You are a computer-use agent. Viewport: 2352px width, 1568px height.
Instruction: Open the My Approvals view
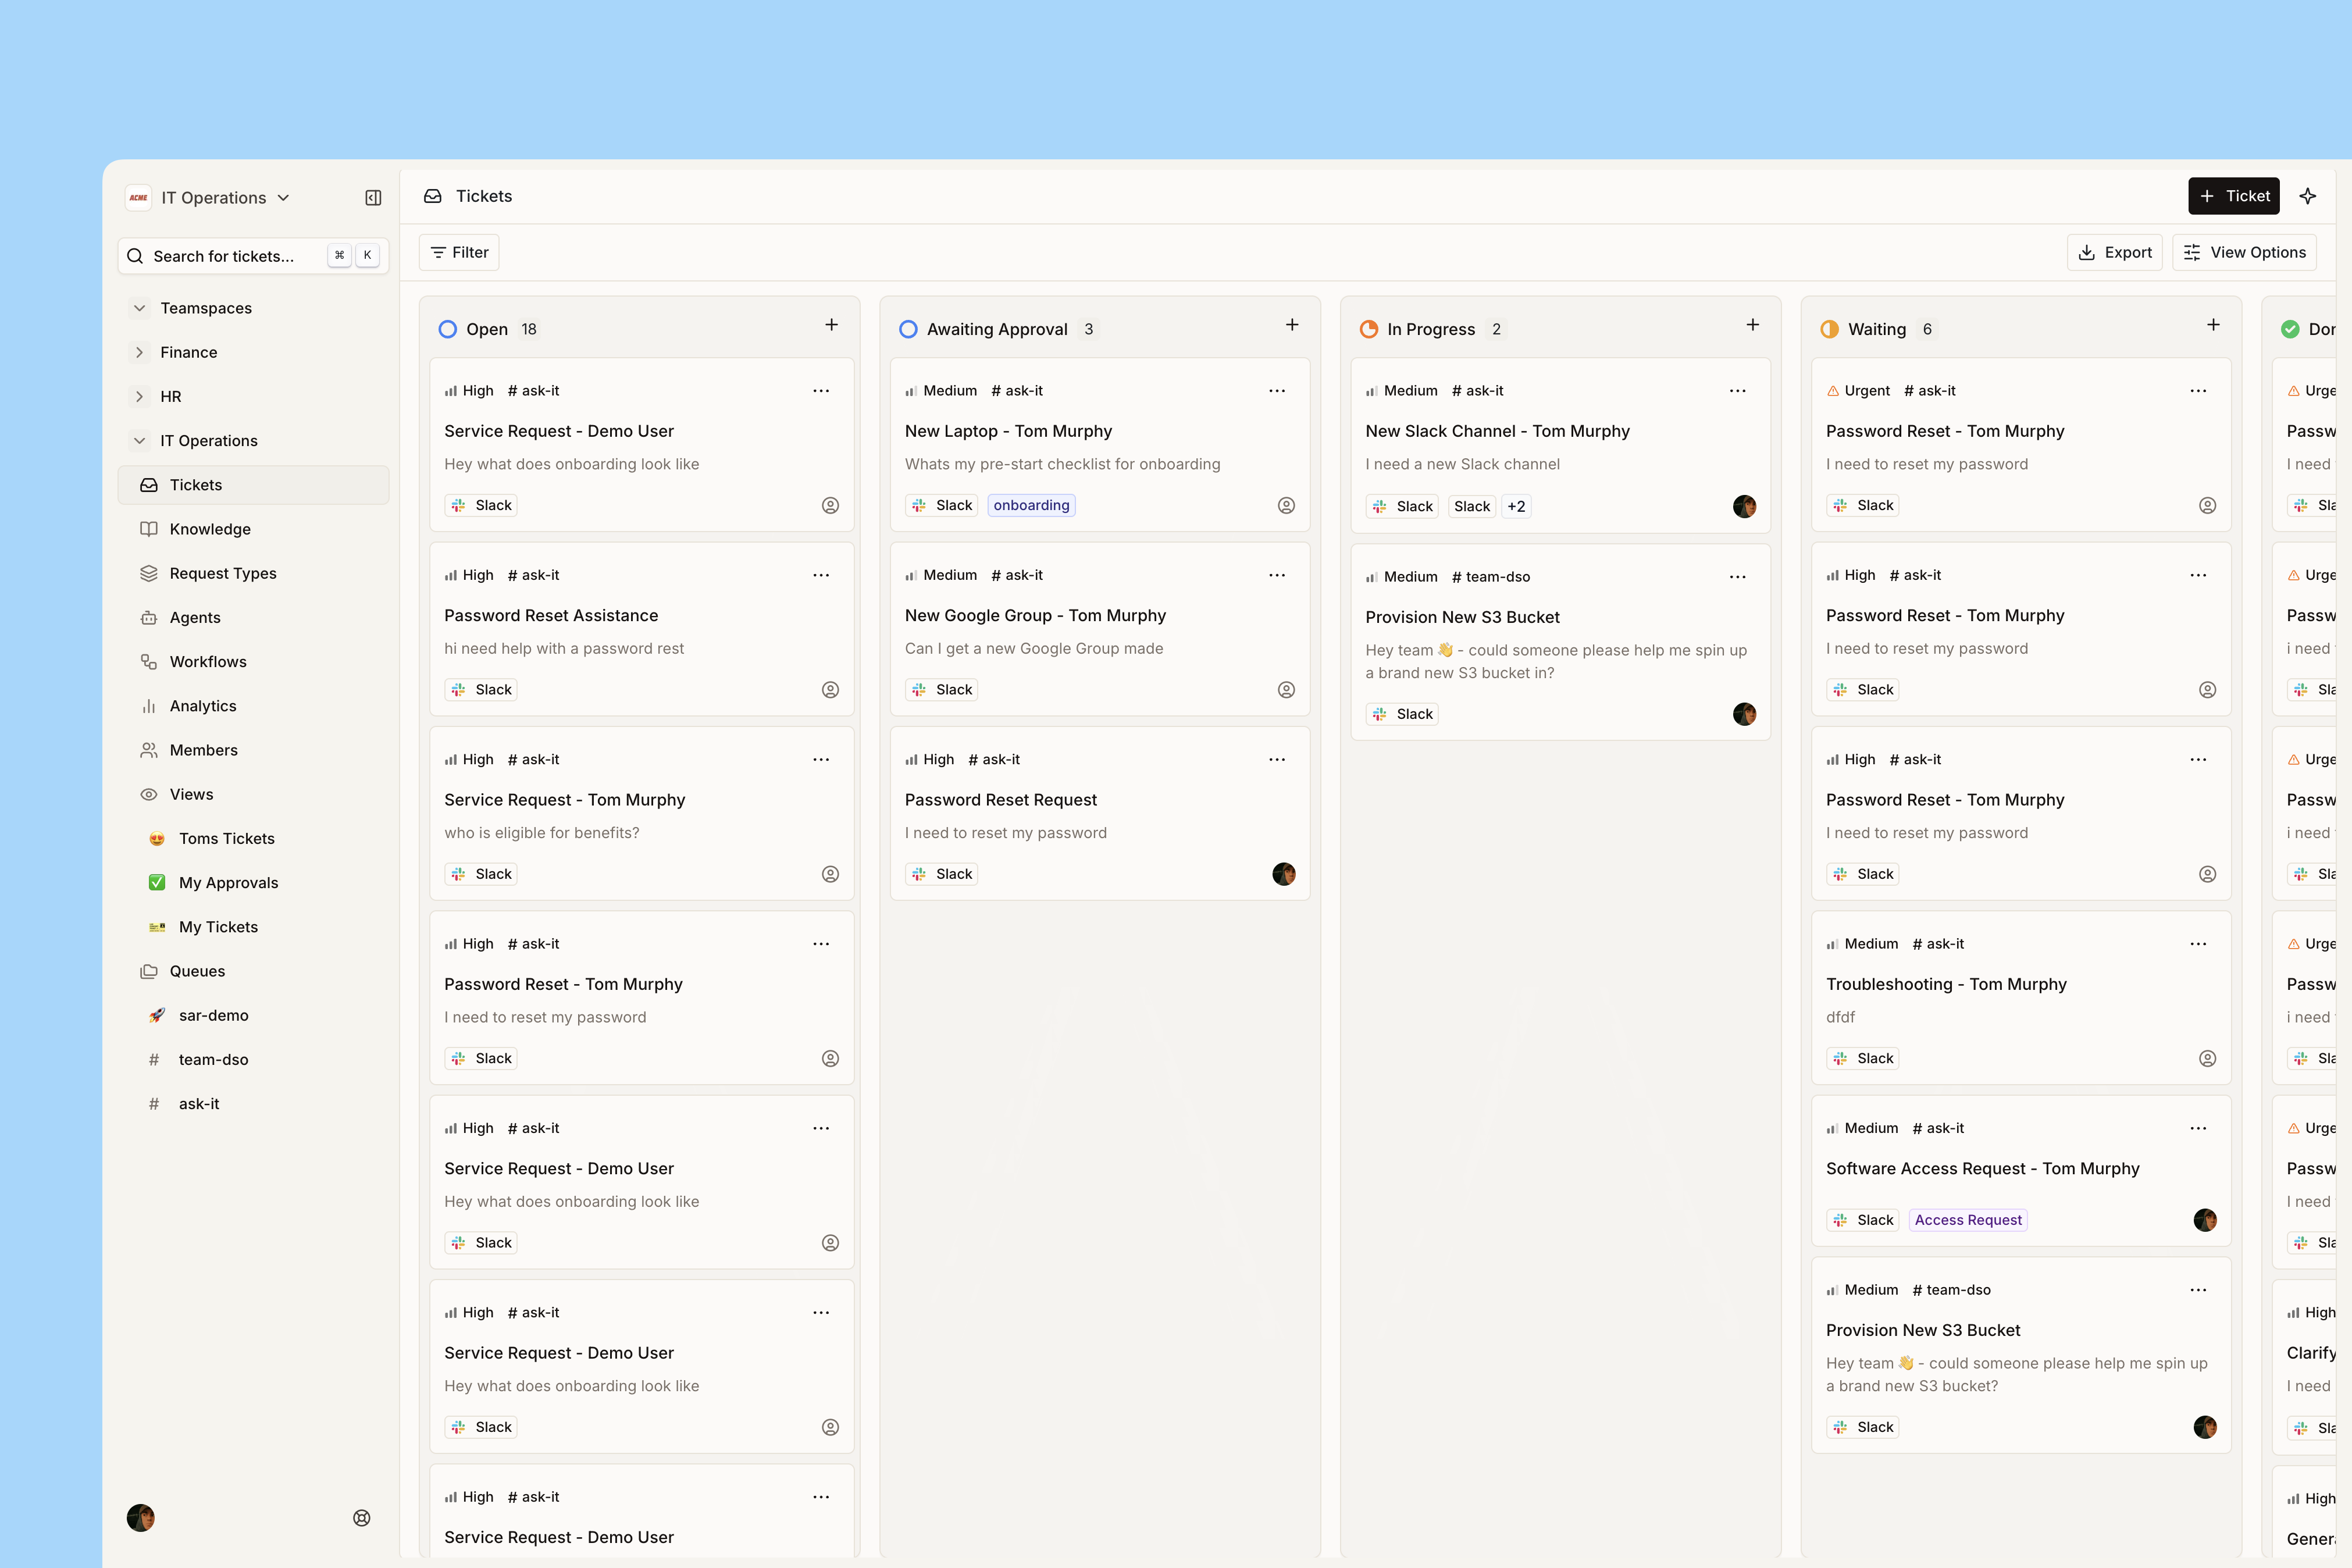228,883
